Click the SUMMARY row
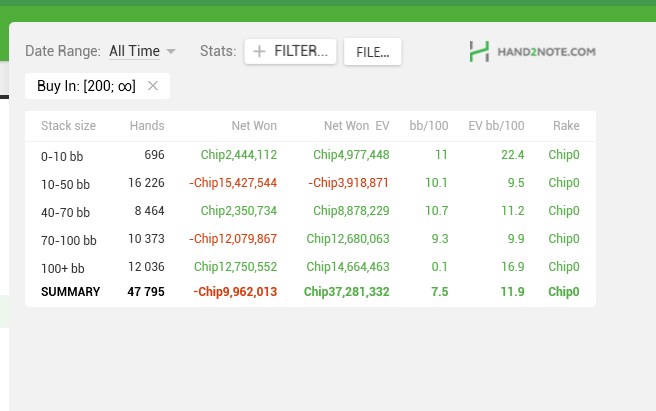The image size is (656, 411). click(70, 292)
